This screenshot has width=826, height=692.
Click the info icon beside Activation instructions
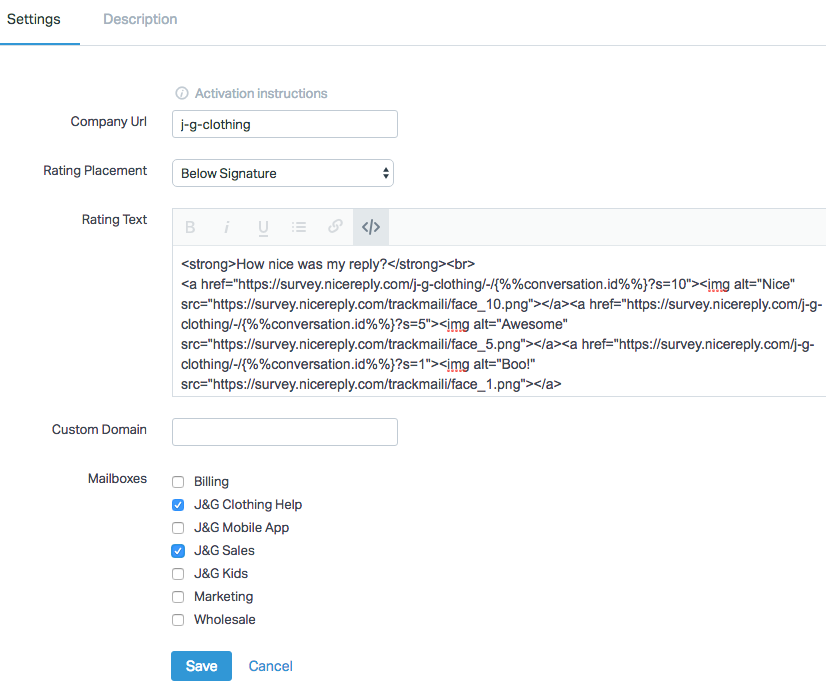[x=182, y=94]
